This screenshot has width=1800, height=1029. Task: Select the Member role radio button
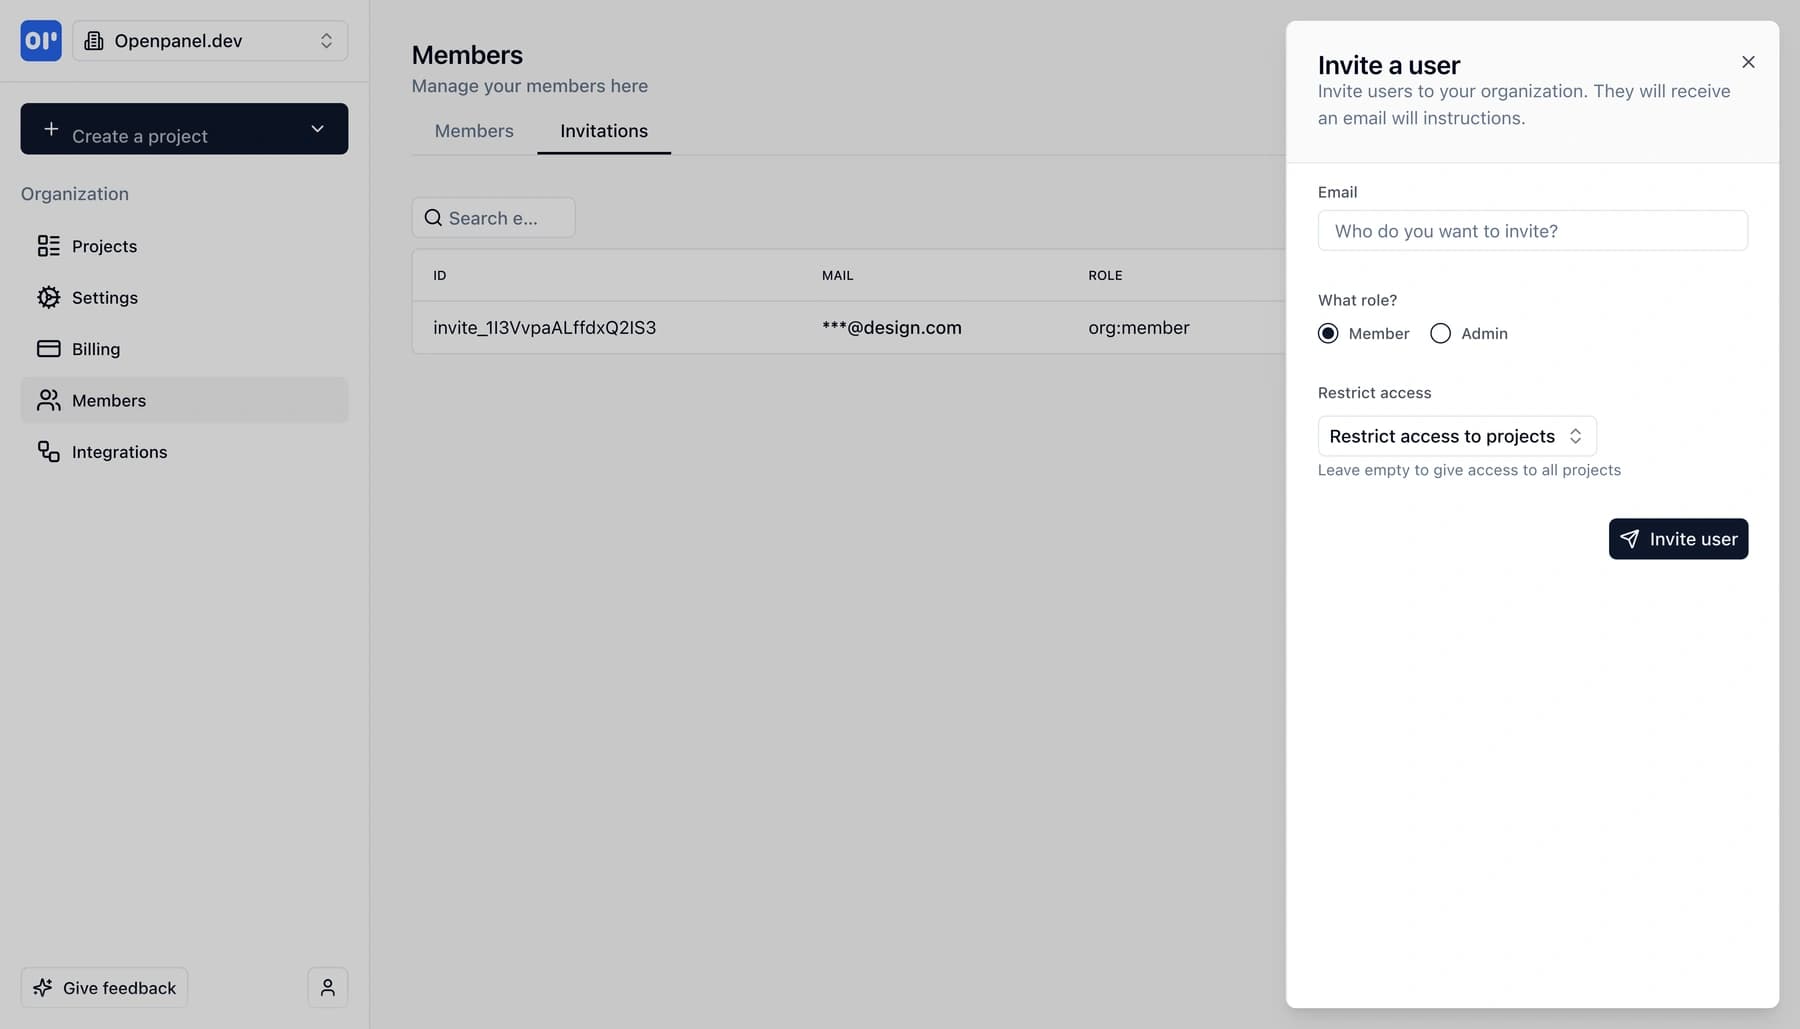(1328, 333)
